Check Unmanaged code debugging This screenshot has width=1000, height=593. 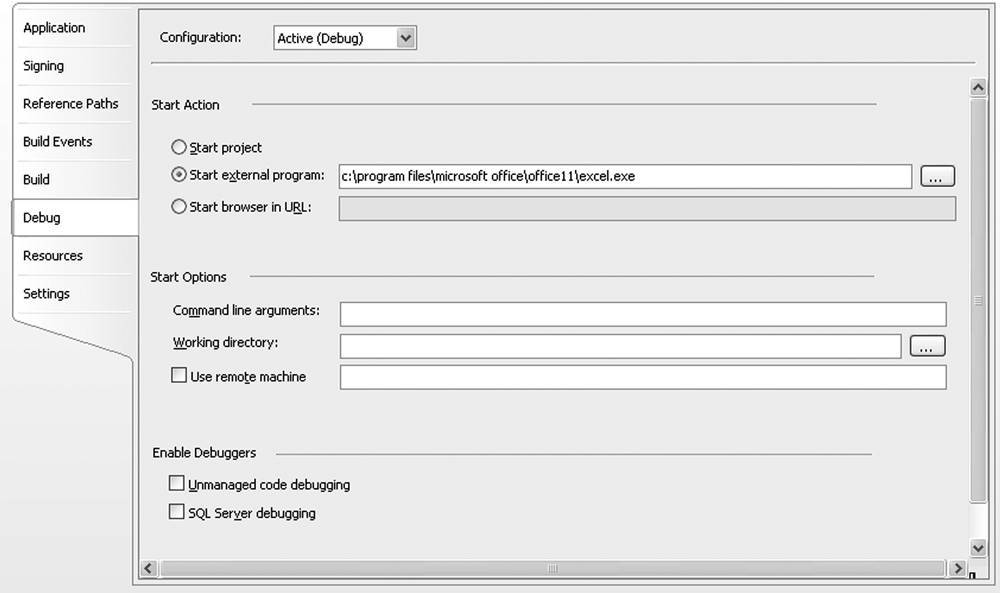176,483
